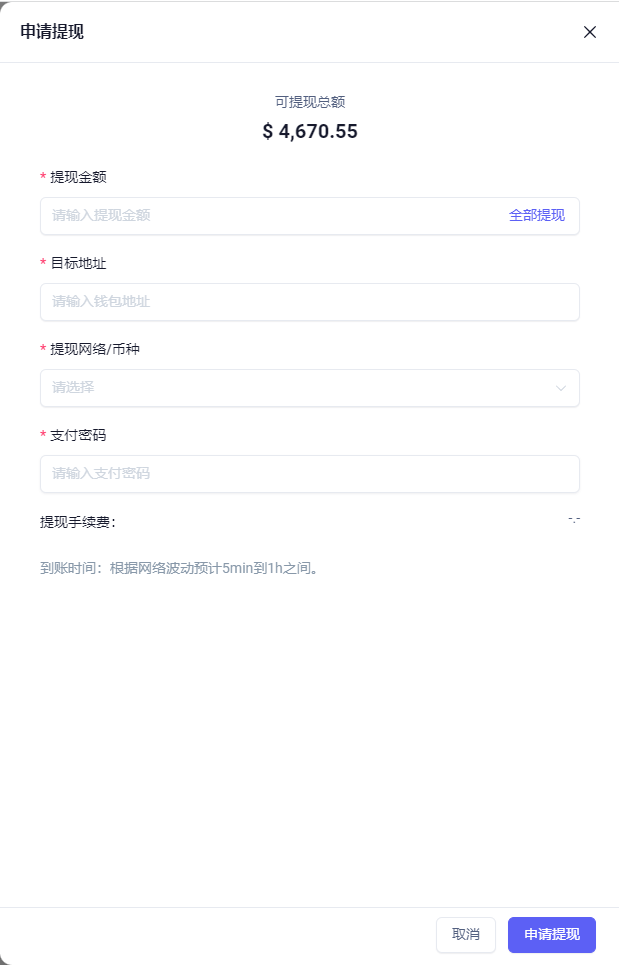Select the $ 4,670.55 balance amount

[x=310, y=131]
